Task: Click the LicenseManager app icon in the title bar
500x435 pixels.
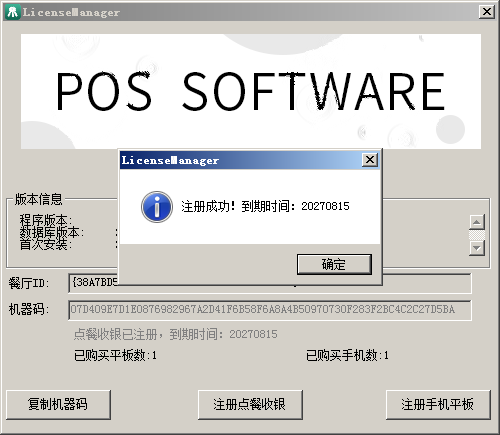Action: [13, 12]
